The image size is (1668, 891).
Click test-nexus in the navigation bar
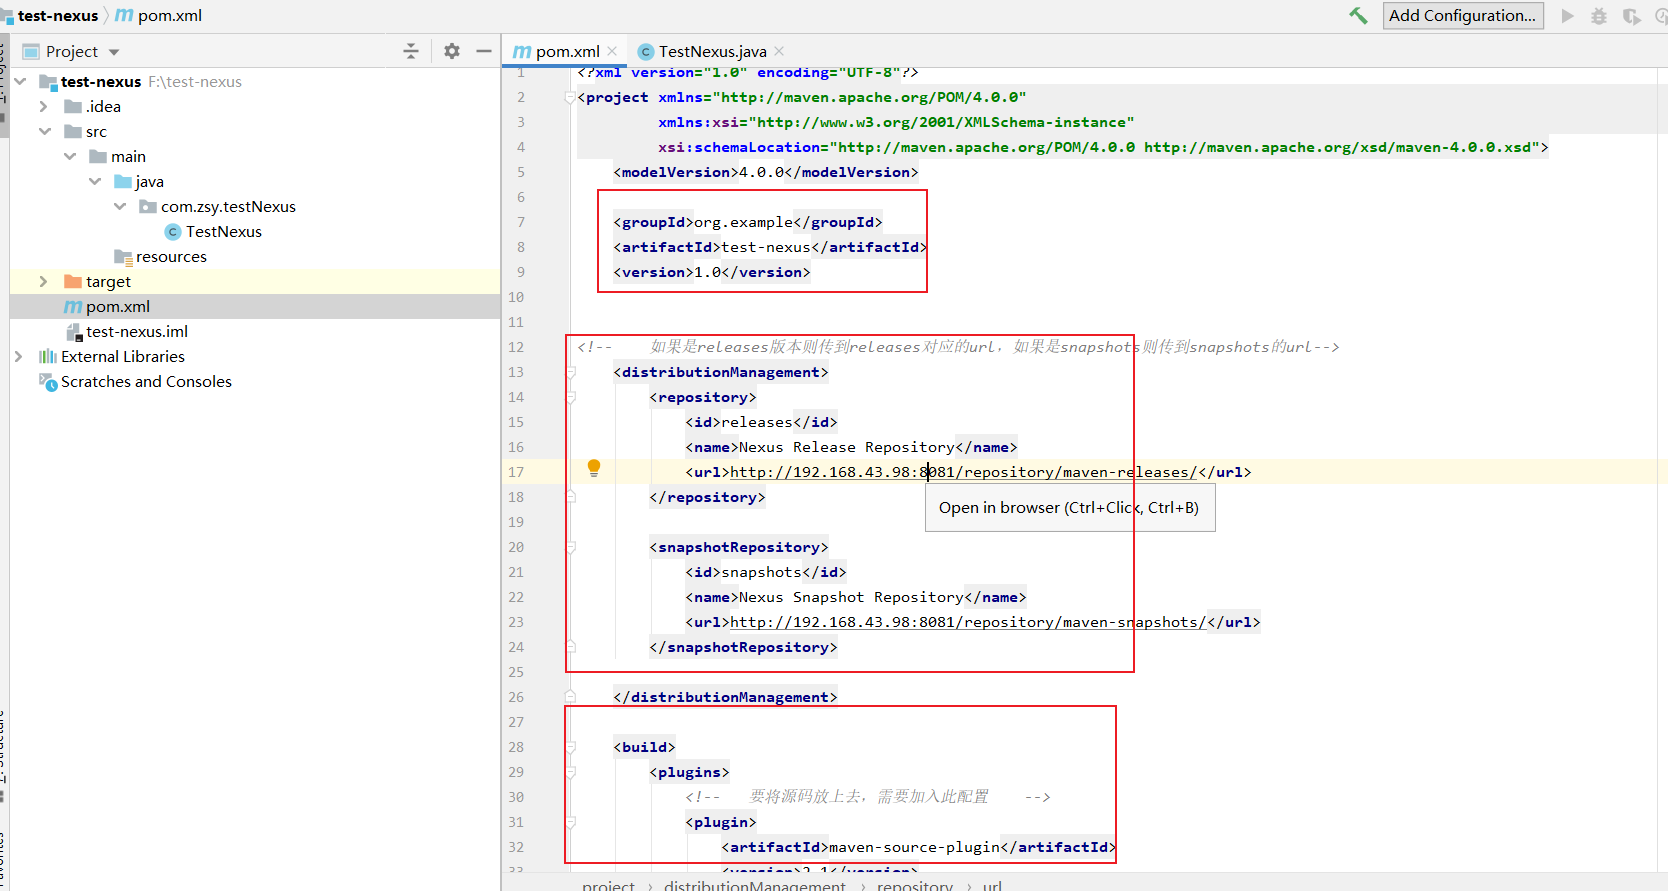pos(58,16)
